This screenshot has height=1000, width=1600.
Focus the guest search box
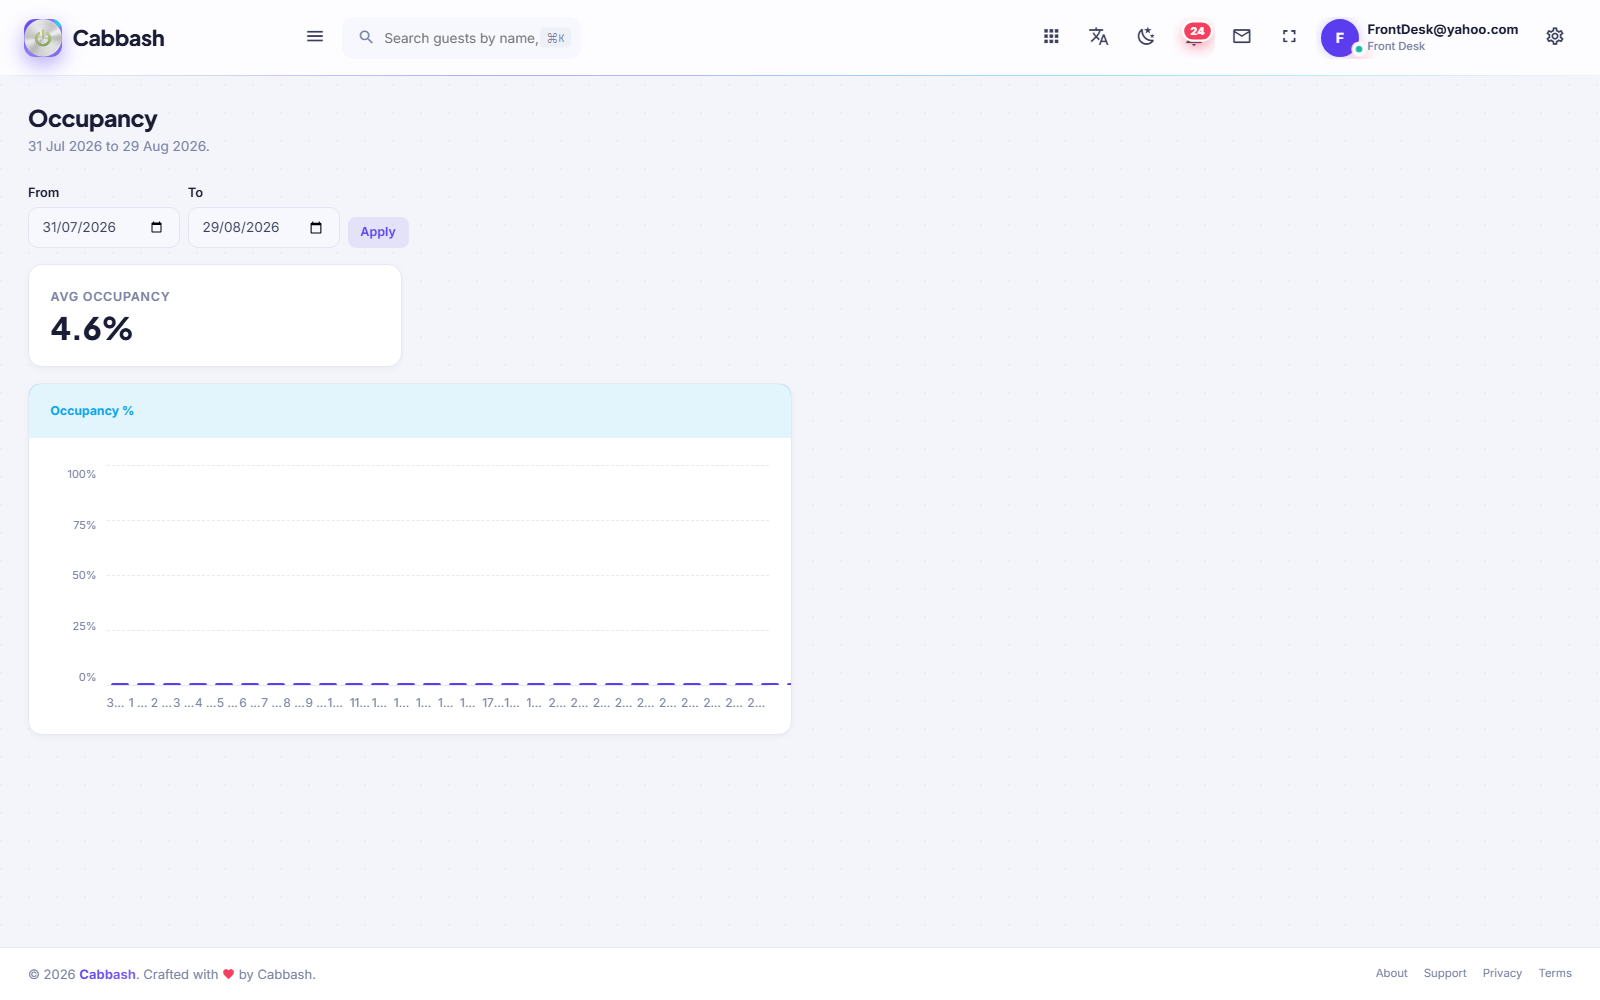point(461,38)
